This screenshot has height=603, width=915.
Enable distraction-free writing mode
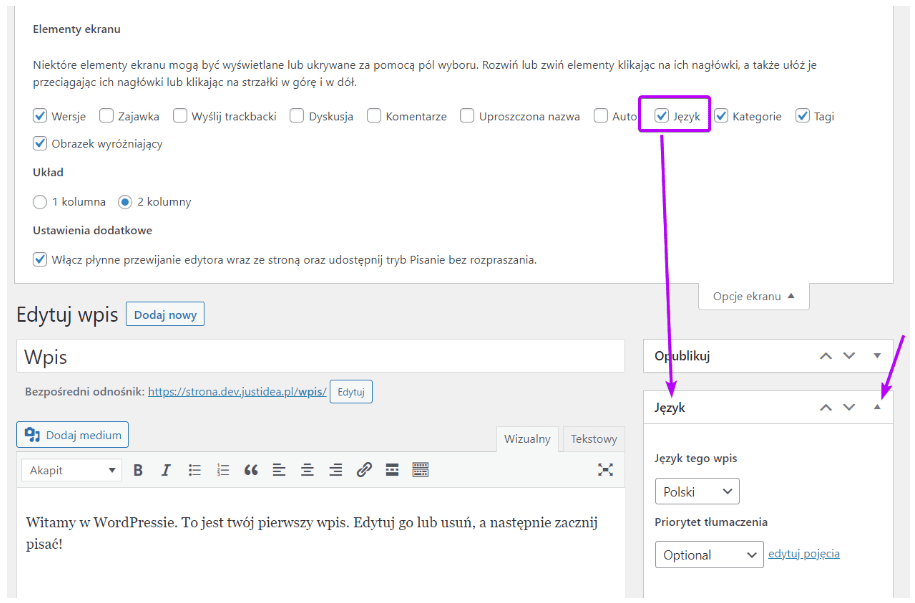[x=605, y=470]
